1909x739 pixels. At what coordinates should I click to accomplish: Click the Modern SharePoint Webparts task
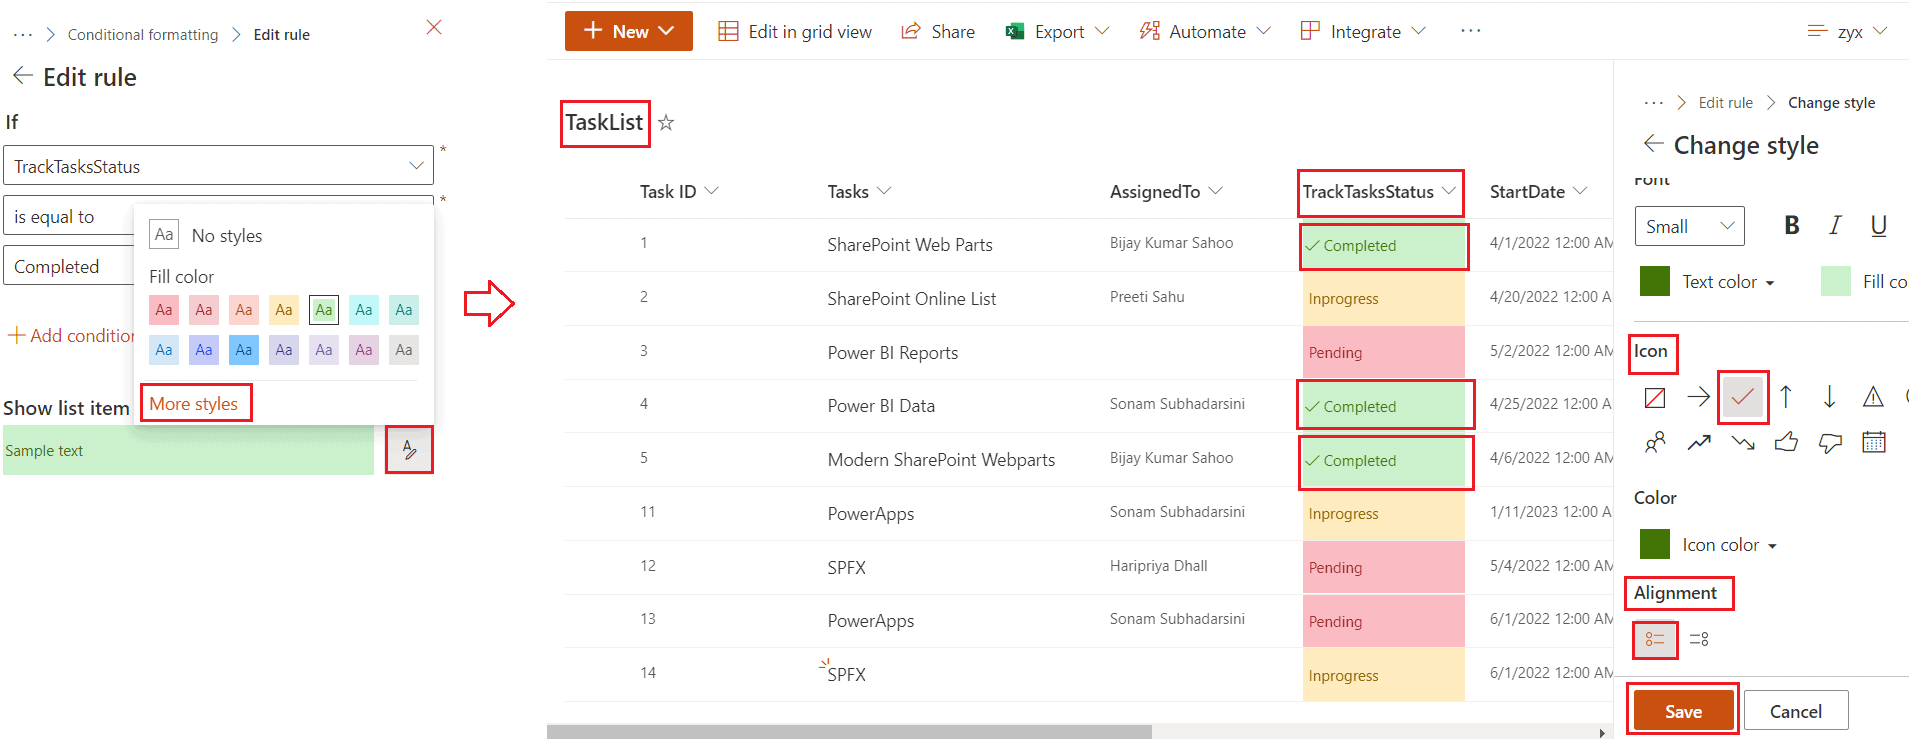(x=941, y=460)
